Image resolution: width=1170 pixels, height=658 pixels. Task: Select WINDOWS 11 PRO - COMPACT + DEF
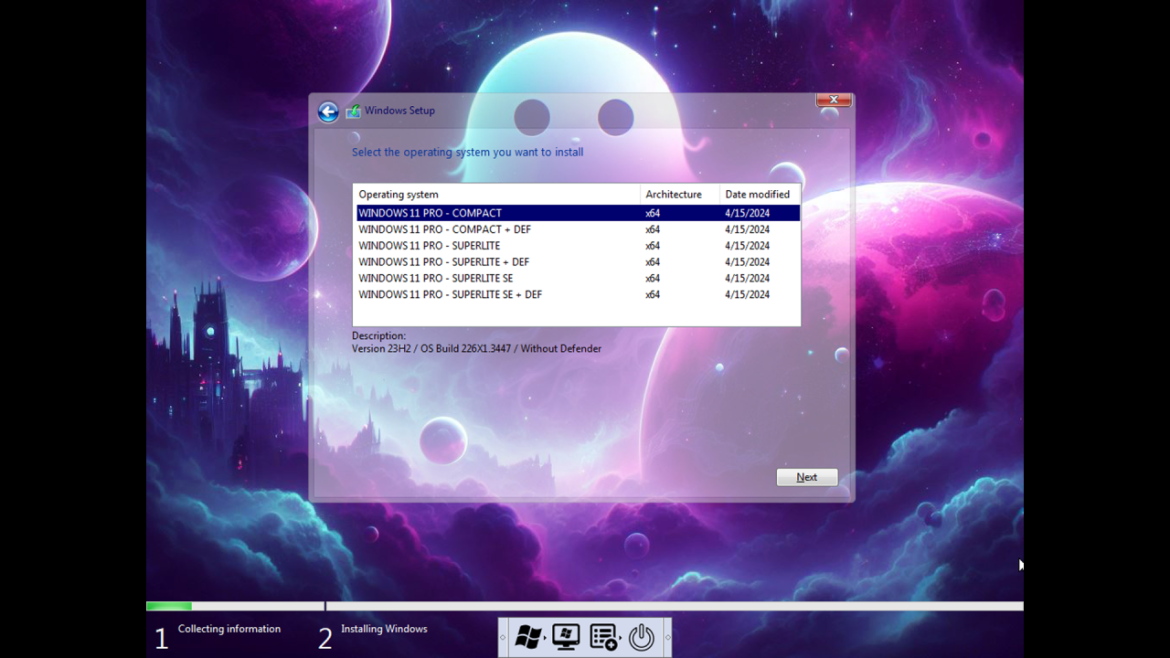click(x=444, y=229)
